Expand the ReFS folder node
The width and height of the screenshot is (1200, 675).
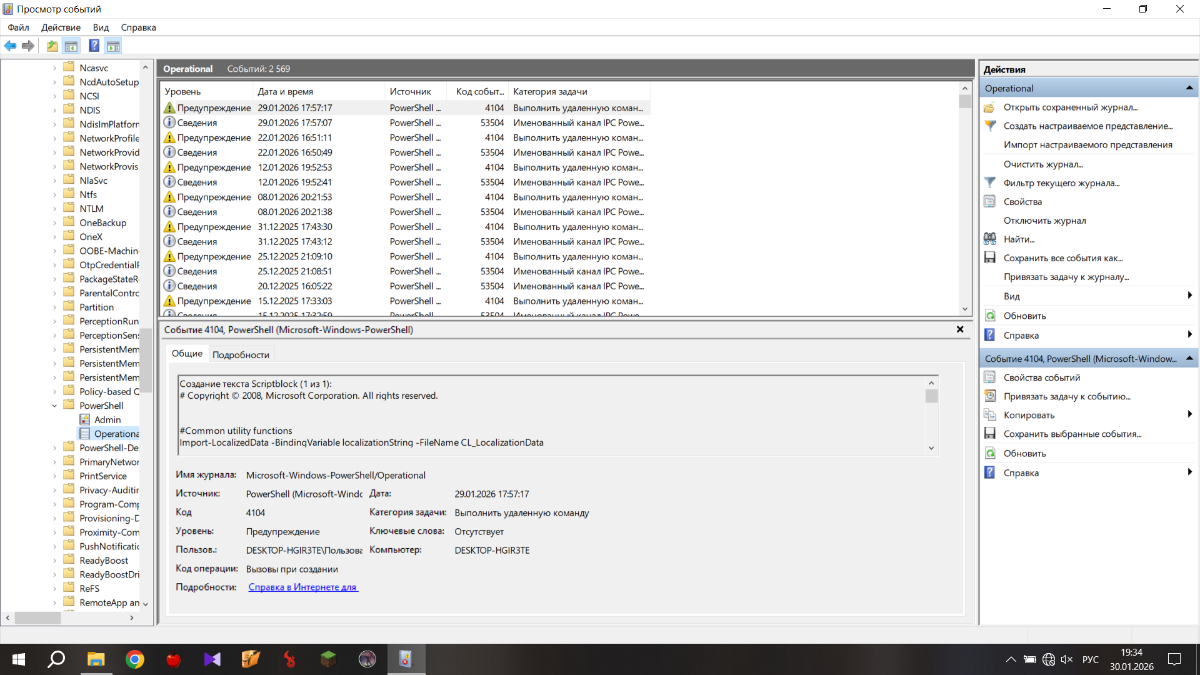tap(55, 589)
